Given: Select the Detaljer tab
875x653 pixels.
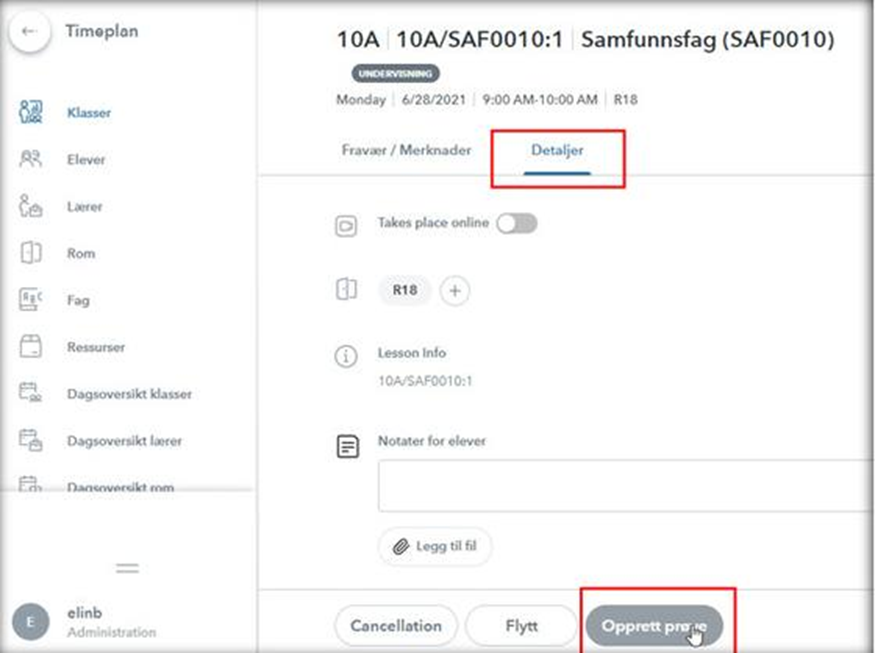Looking at the screenshot, I should [x=557, y=150].
